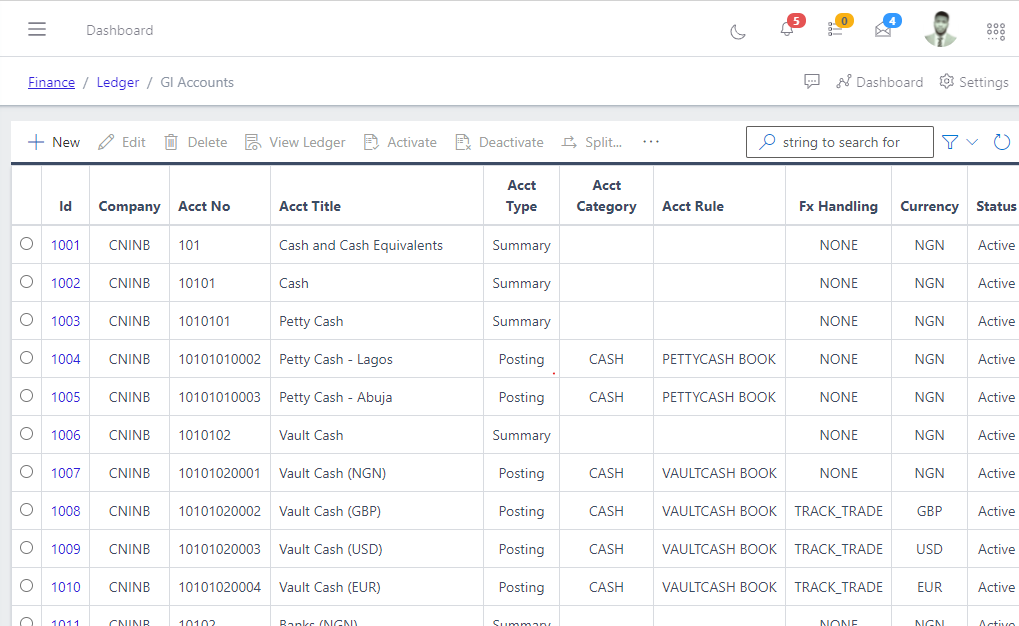Open the View Ledger tool
The width and height of the screenshot is (1019, 626).
295,142
